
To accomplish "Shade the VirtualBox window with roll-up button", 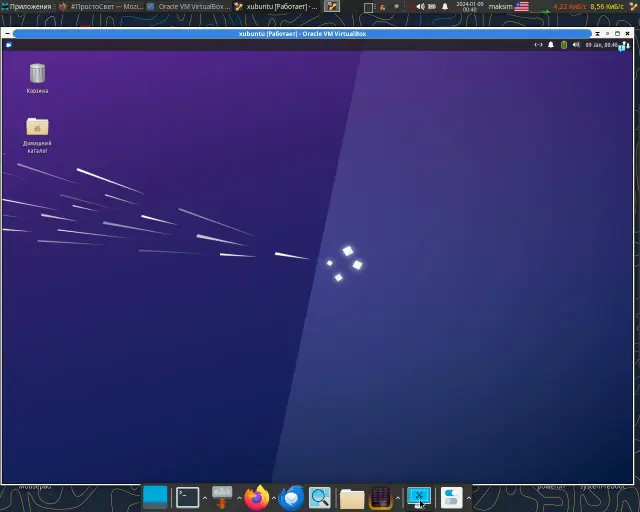I will pos(597,33).
